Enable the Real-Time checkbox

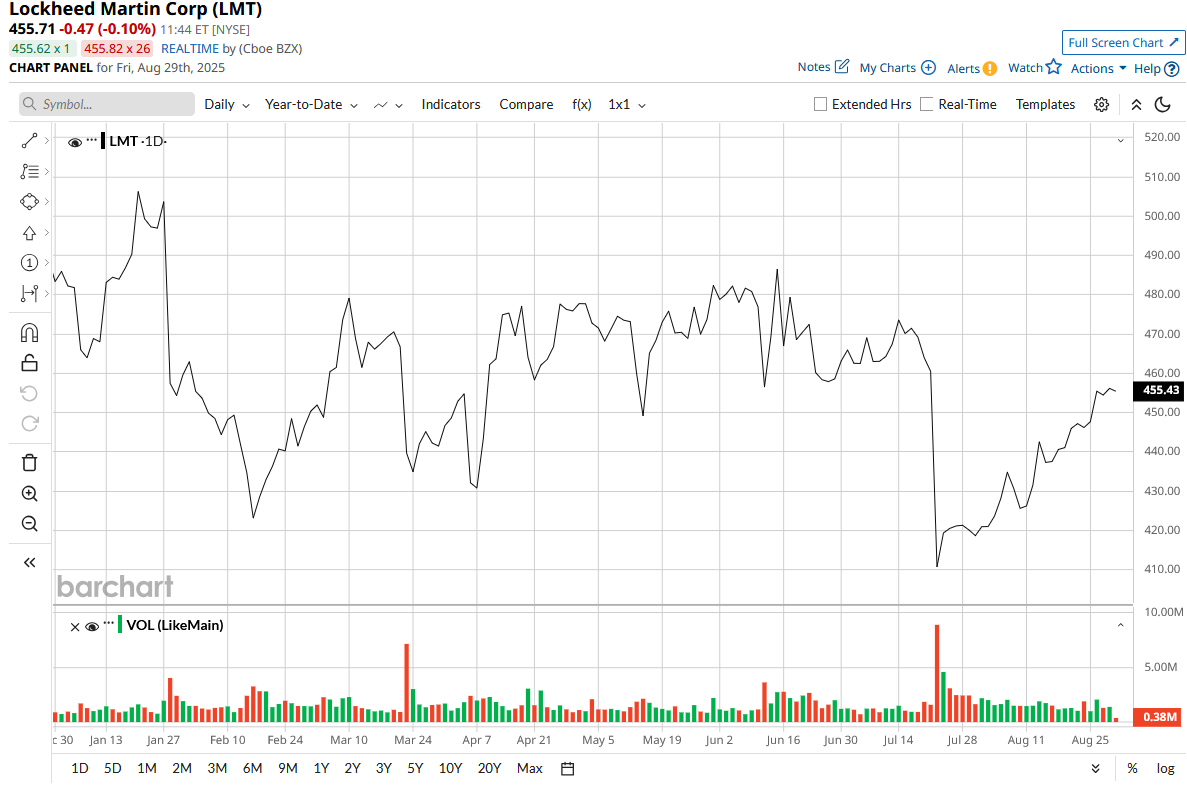click(x=926, y=104)
